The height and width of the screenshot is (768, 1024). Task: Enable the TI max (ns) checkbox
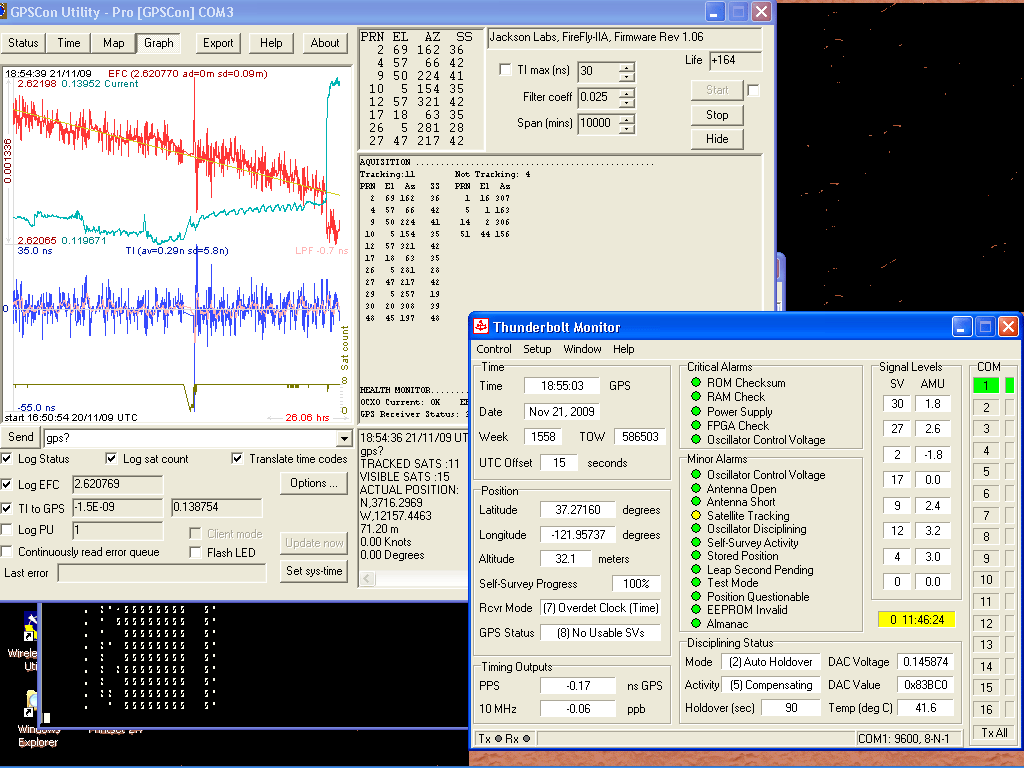pyautogui.click(x=505, y=70)
